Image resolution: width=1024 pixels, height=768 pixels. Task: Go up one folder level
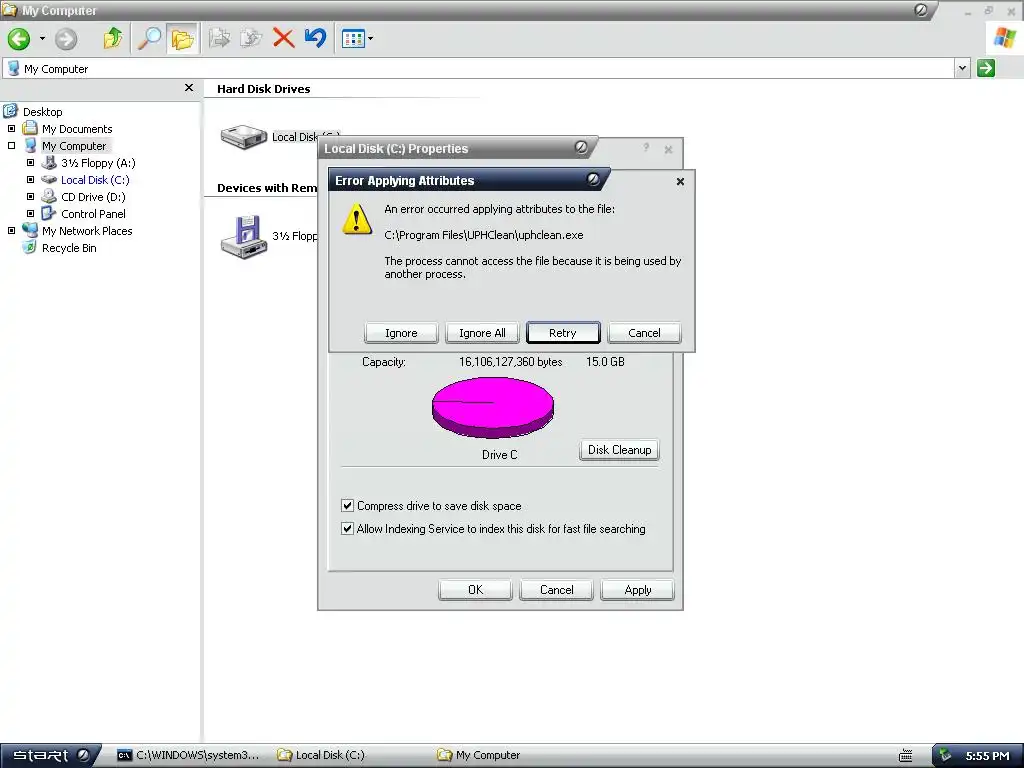tap(113, 38)
